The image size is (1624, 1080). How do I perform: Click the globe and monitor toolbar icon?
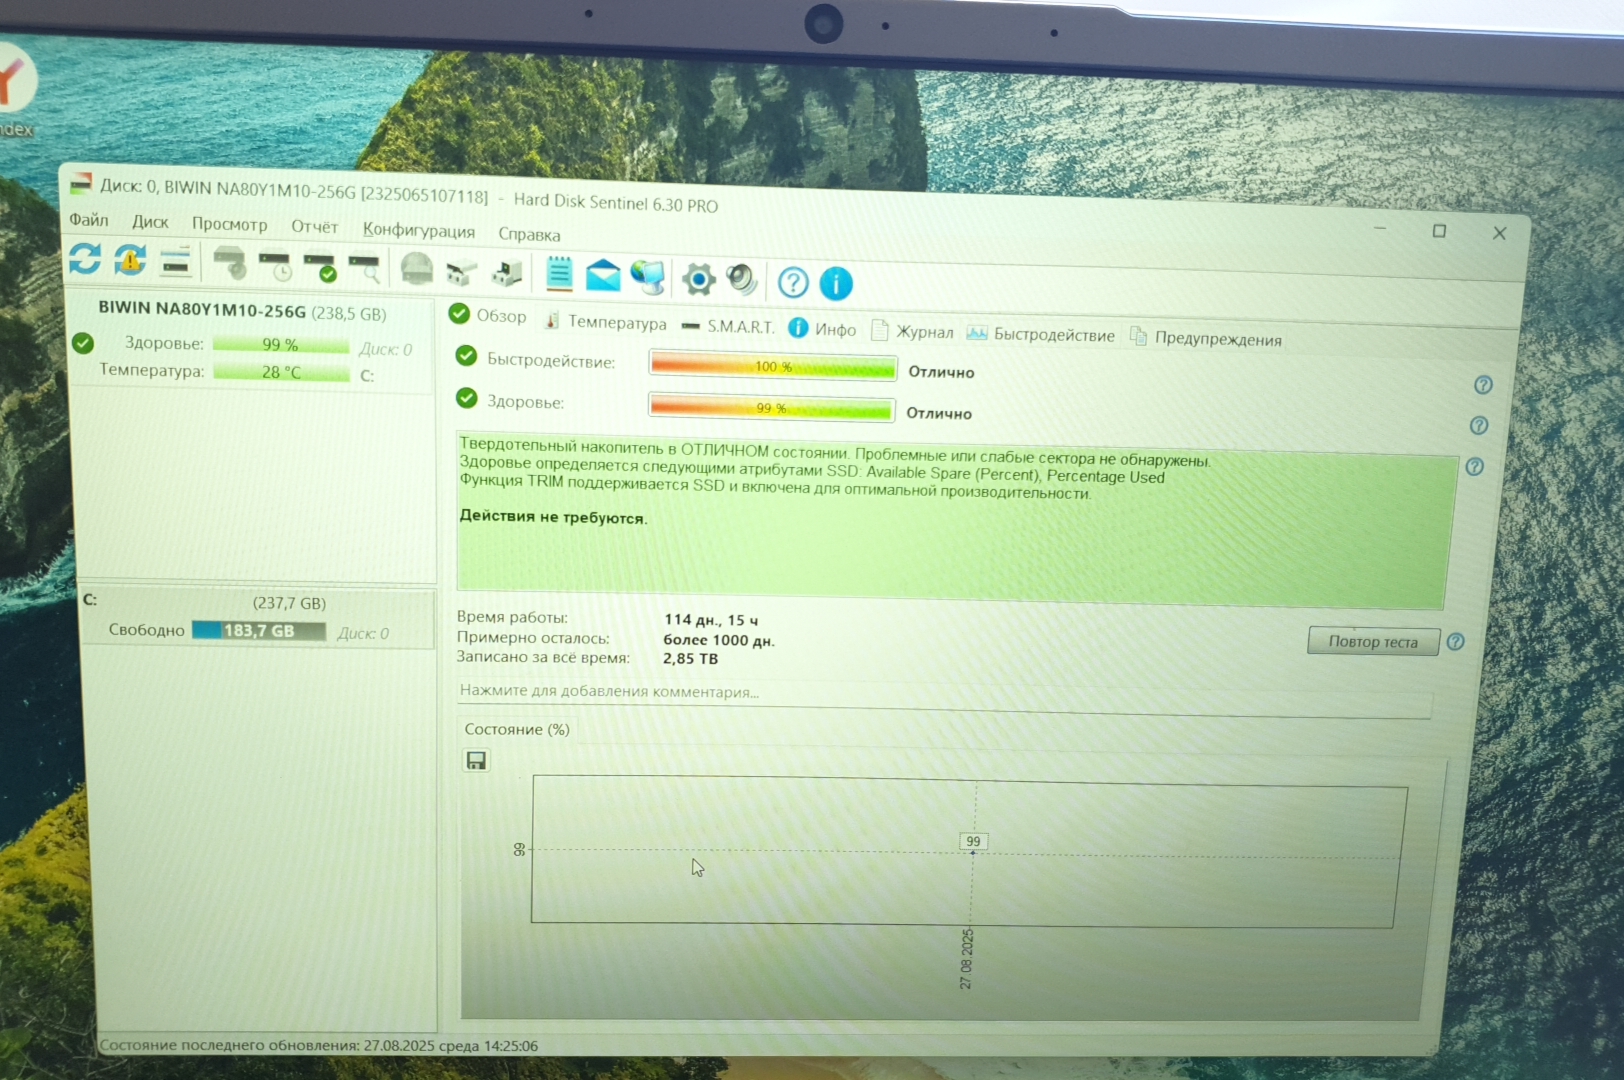click(649, 277)
